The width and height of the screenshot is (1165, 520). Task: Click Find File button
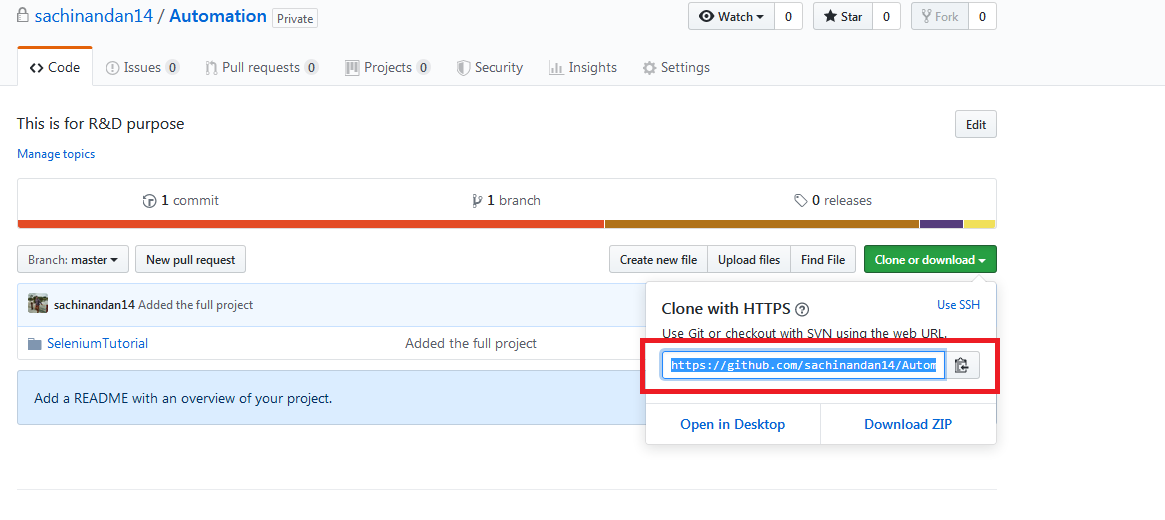pyautogui.click(x=822, y=260)
